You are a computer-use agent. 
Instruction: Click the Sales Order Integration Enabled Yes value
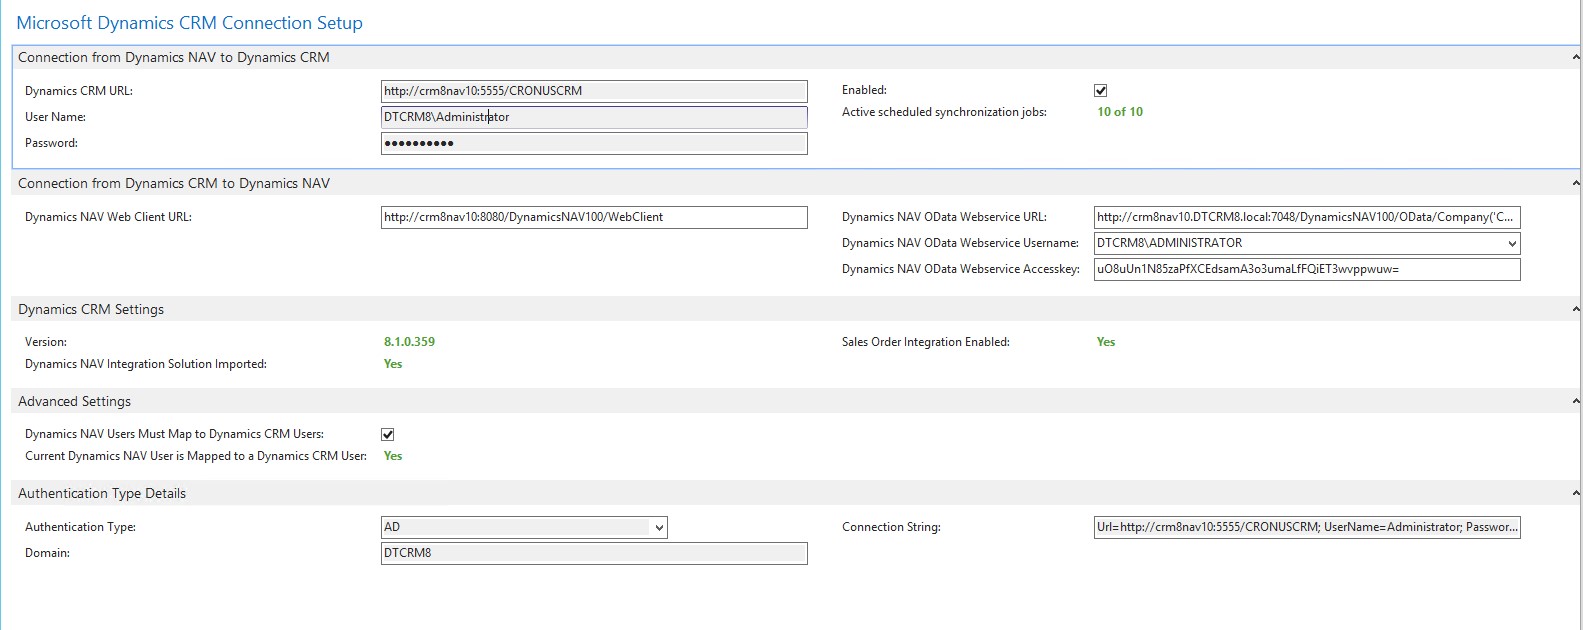coord(1106,342)
